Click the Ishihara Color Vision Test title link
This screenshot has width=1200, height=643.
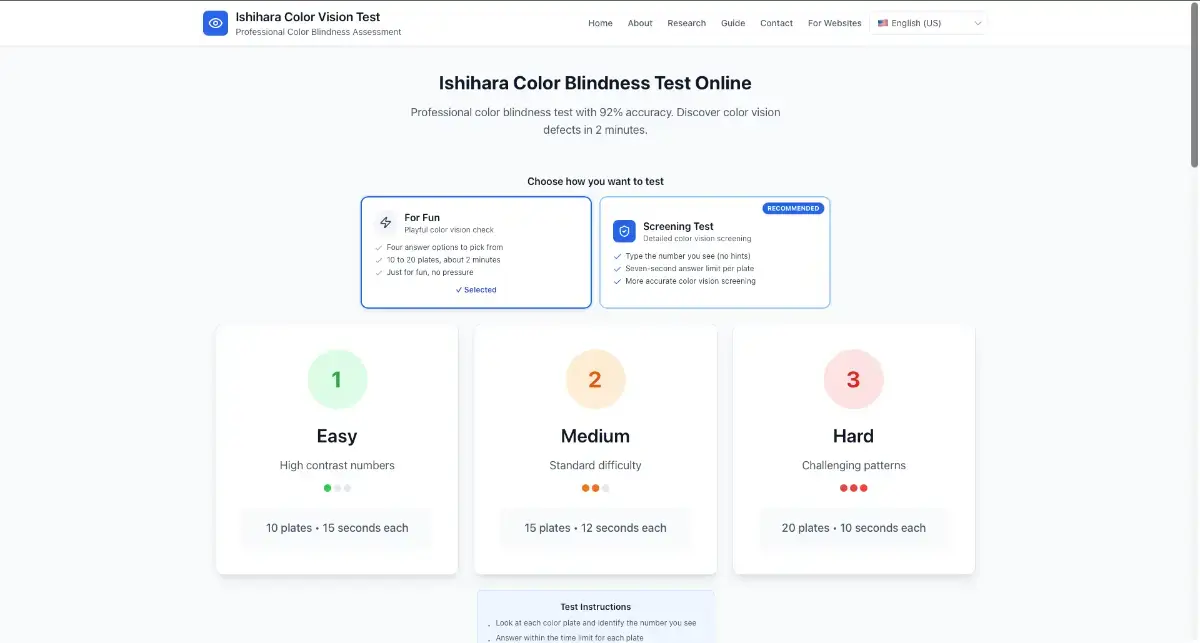tap(308, 17)
